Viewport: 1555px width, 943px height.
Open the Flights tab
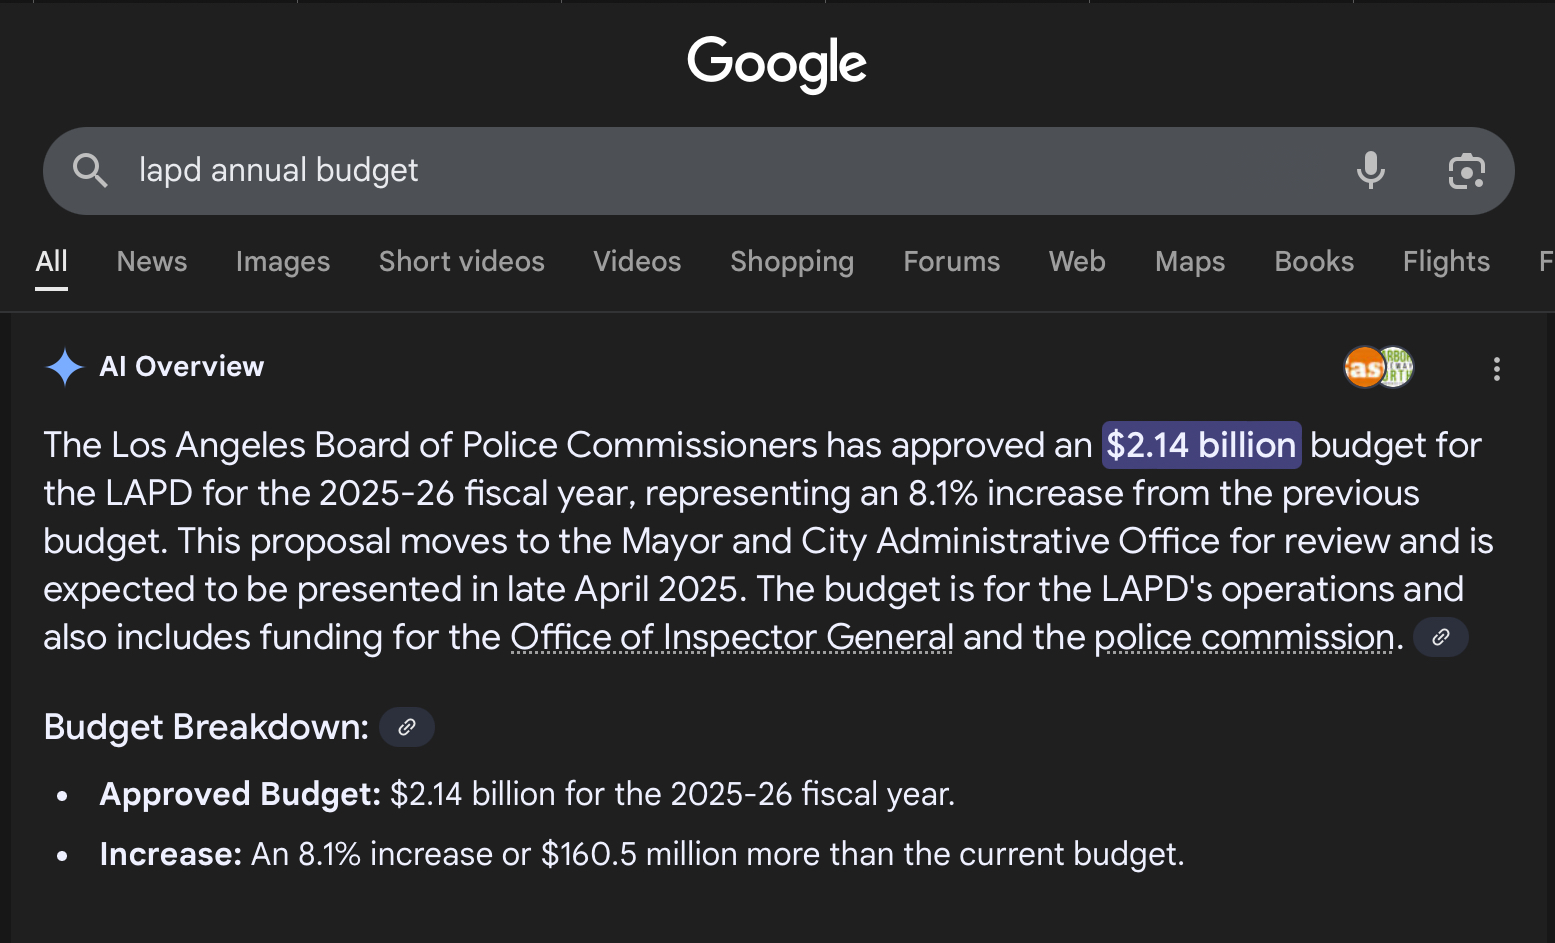tap(1446, 262)
